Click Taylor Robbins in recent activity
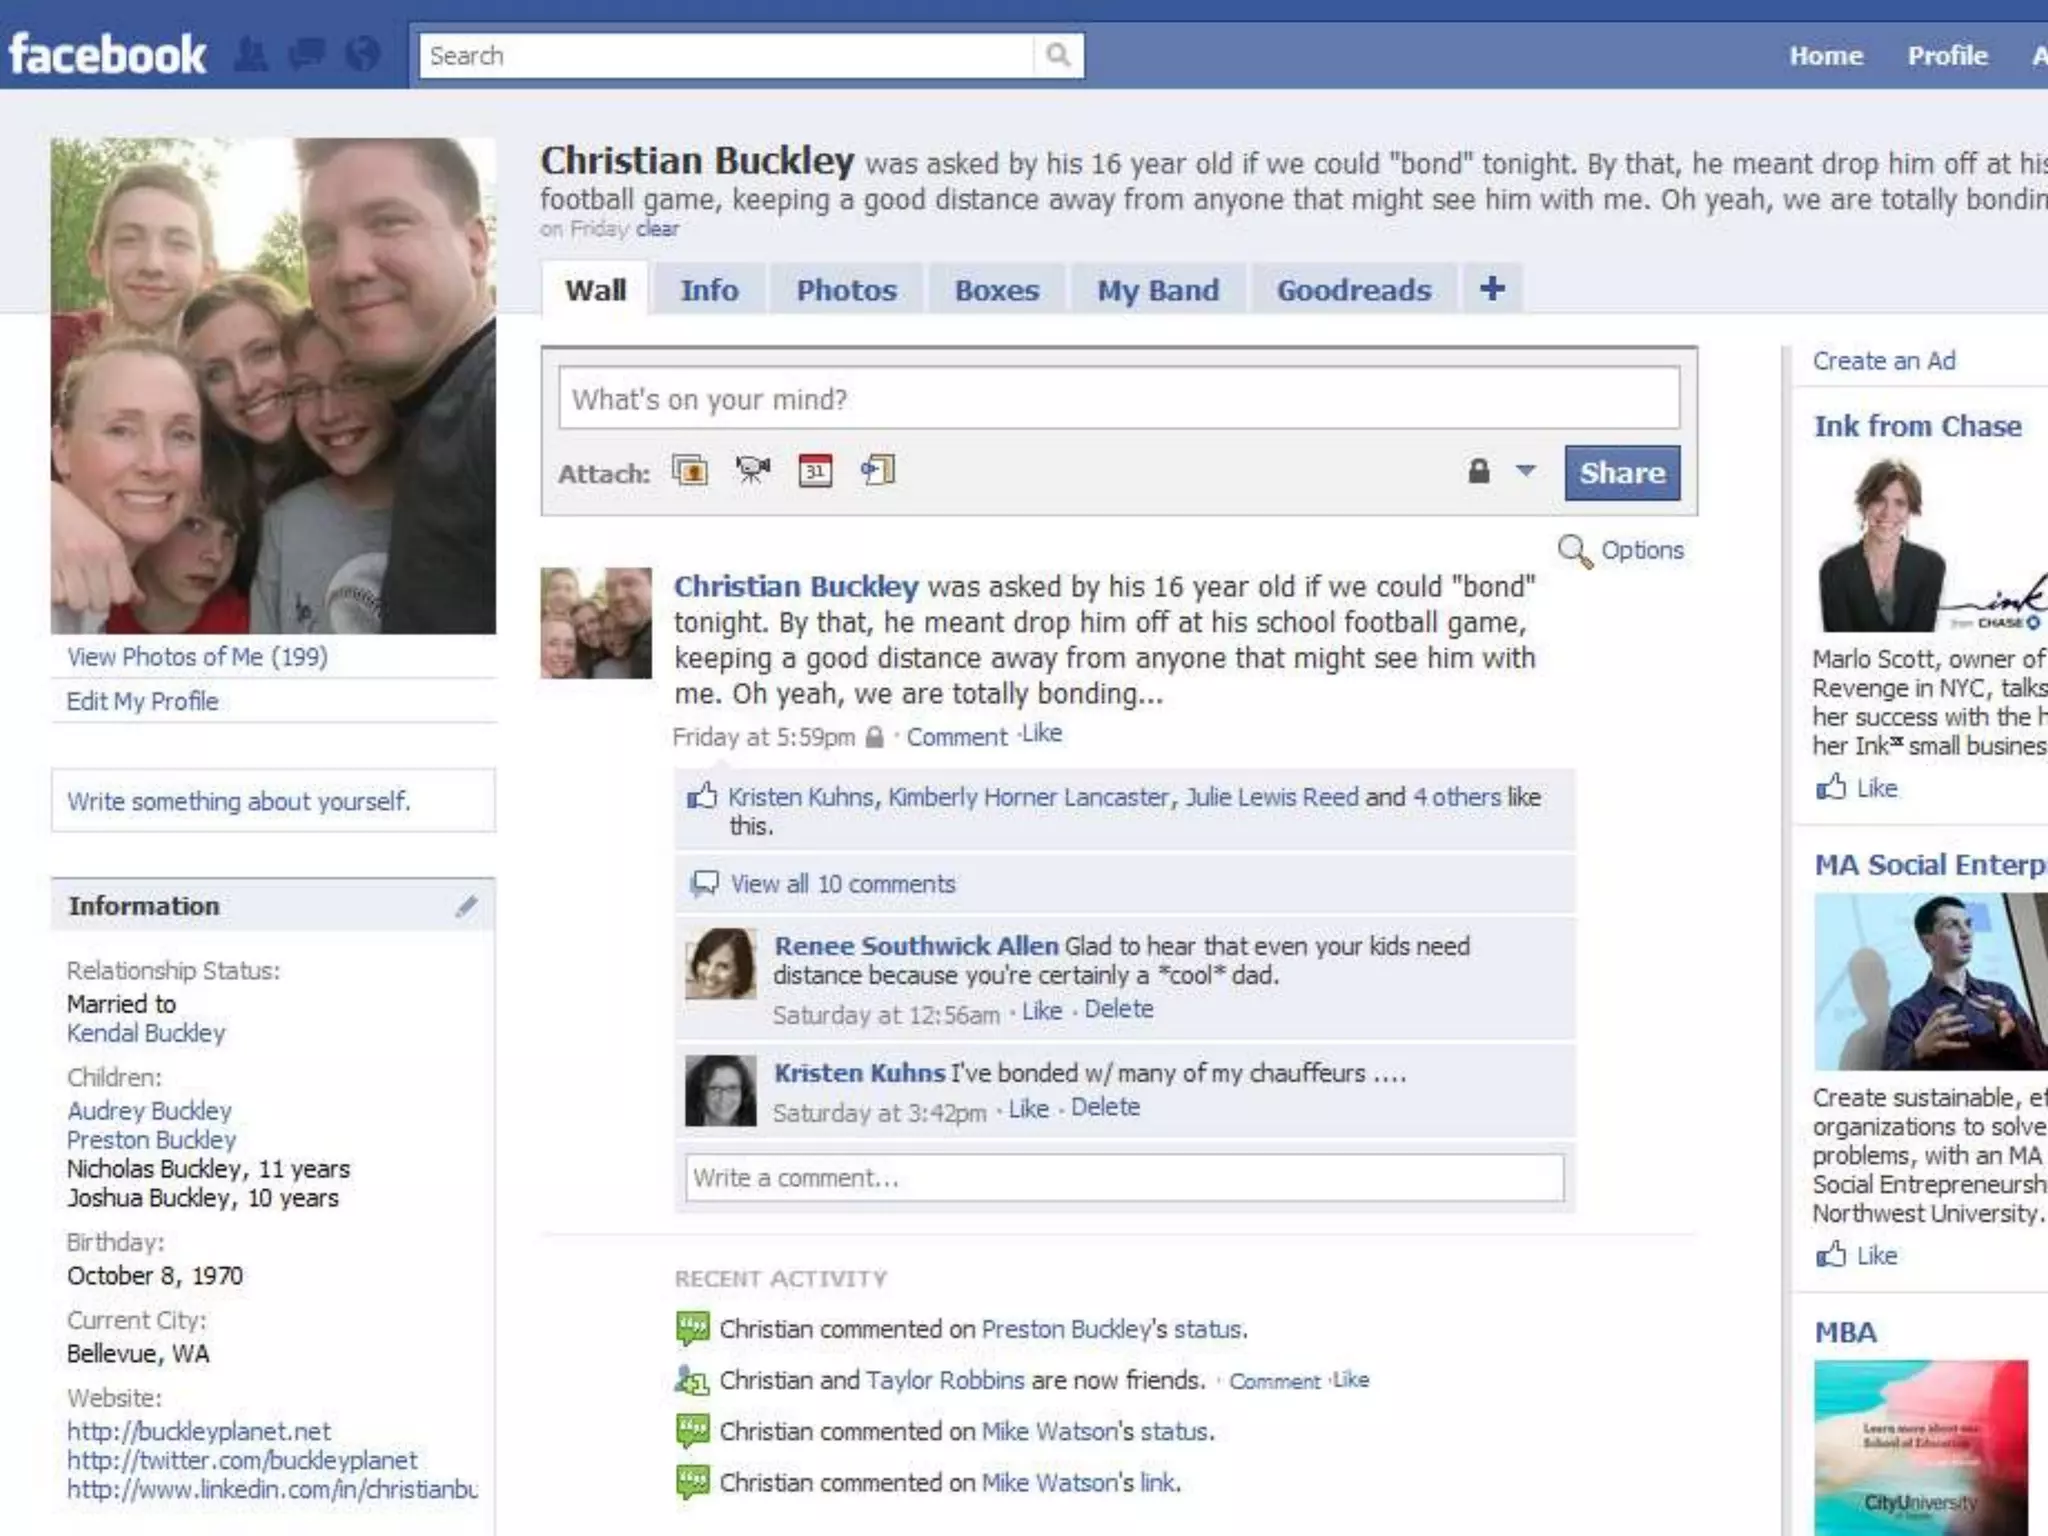2048x1536 pixels. 945,1380
